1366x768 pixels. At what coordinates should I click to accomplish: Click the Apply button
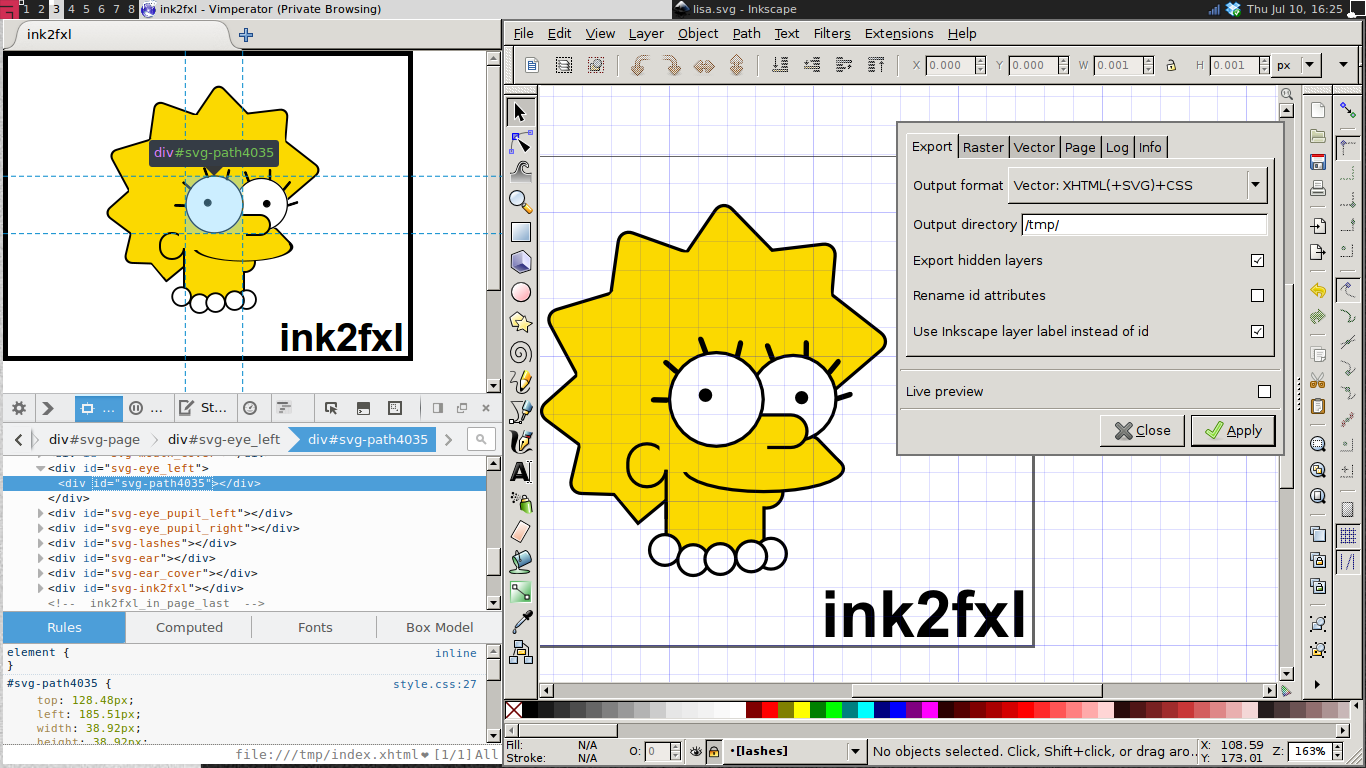pos(1233,431)
